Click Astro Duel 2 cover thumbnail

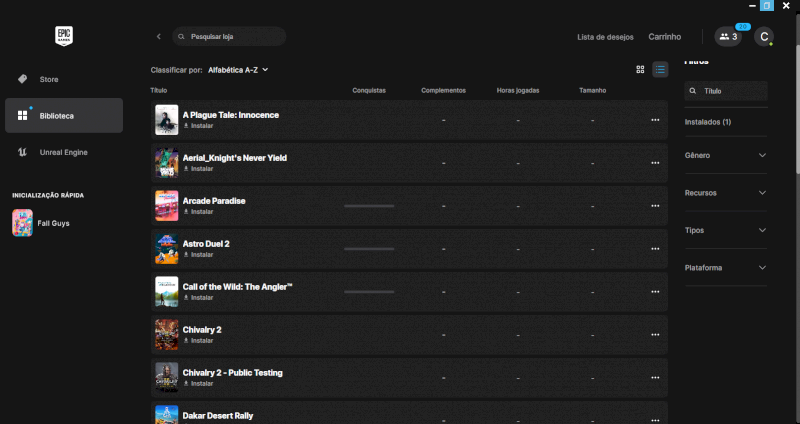point(167,249)
